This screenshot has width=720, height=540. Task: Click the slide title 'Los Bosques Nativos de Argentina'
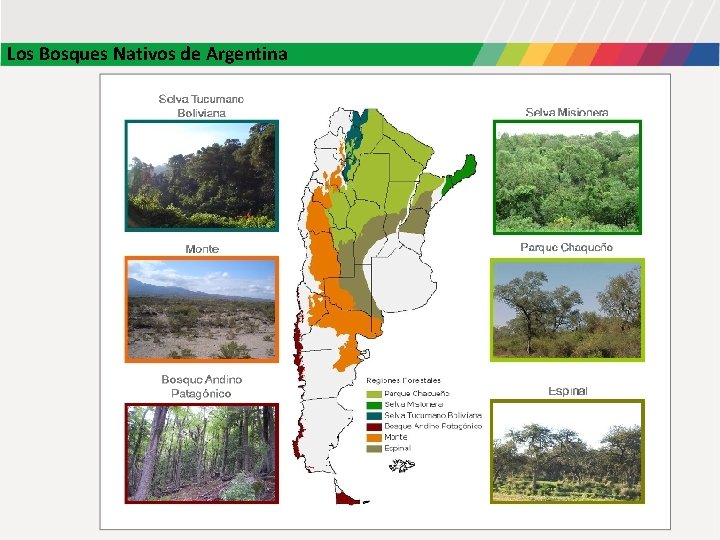click(x=147, y=54)
